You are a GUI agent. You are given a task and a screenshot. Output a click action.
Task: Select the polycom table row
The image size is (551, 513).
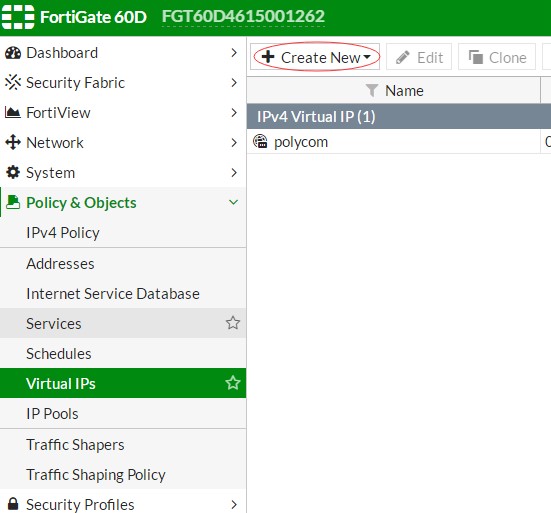click(x=399, y=141)
